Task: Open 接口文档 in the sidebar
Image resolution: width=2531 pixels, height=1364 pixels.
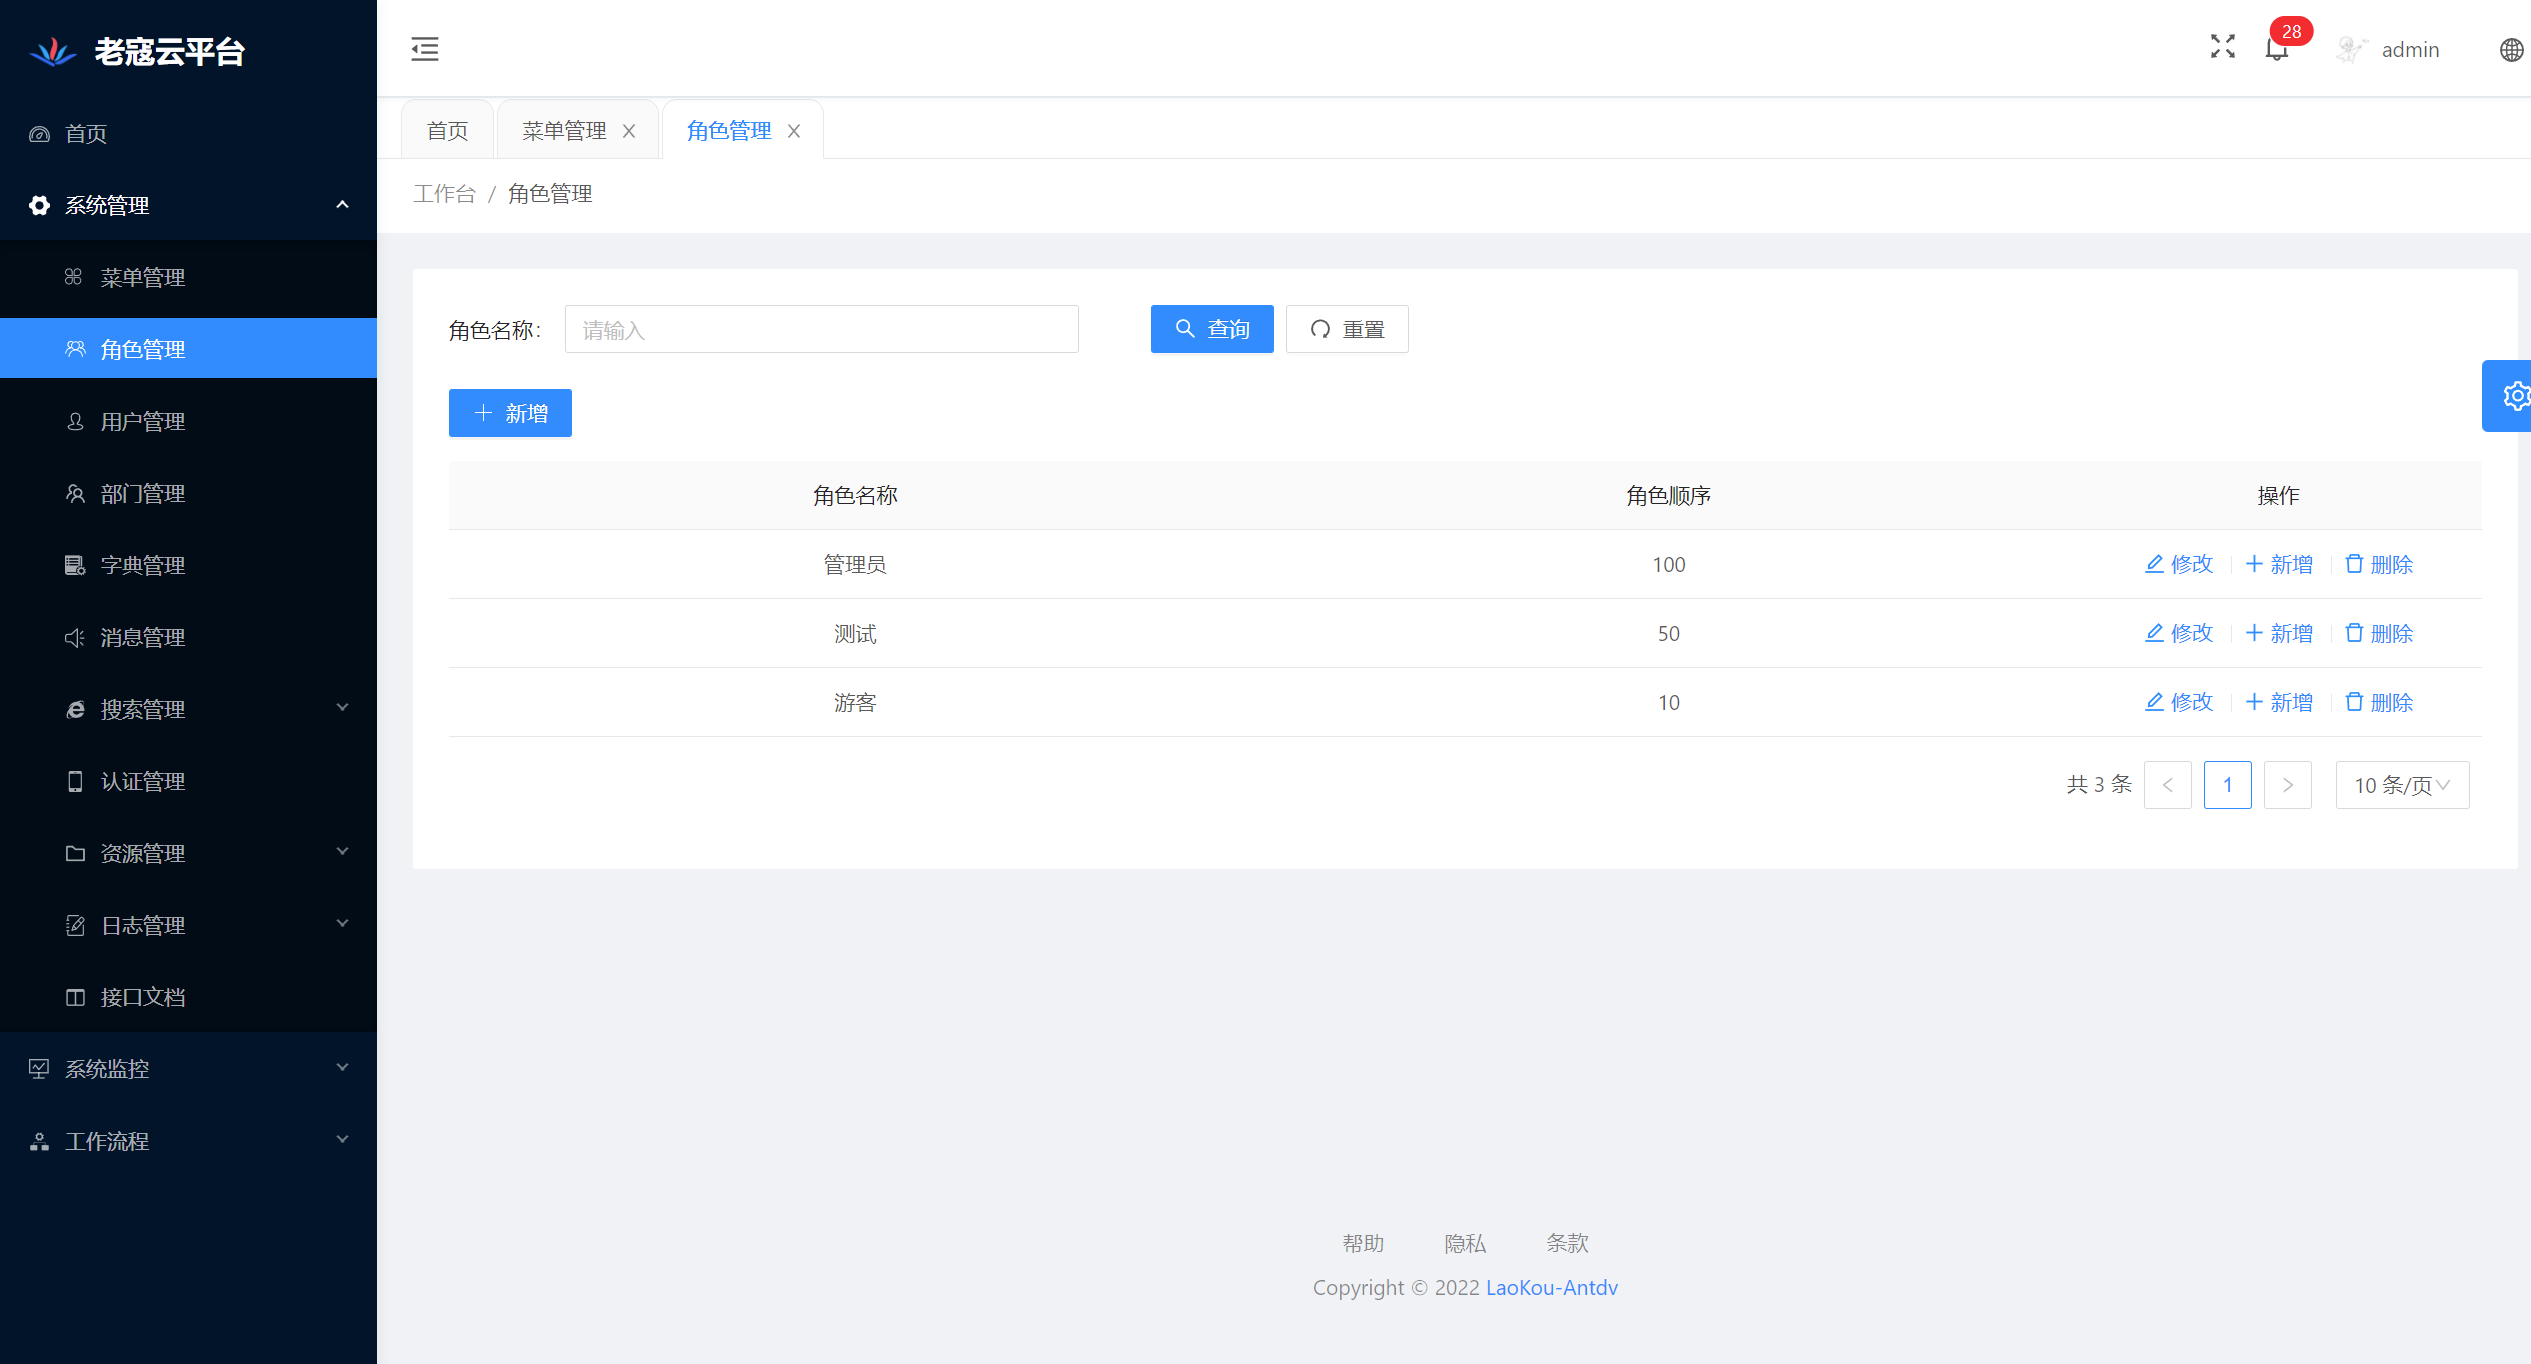Action: [x=143, y=997]
